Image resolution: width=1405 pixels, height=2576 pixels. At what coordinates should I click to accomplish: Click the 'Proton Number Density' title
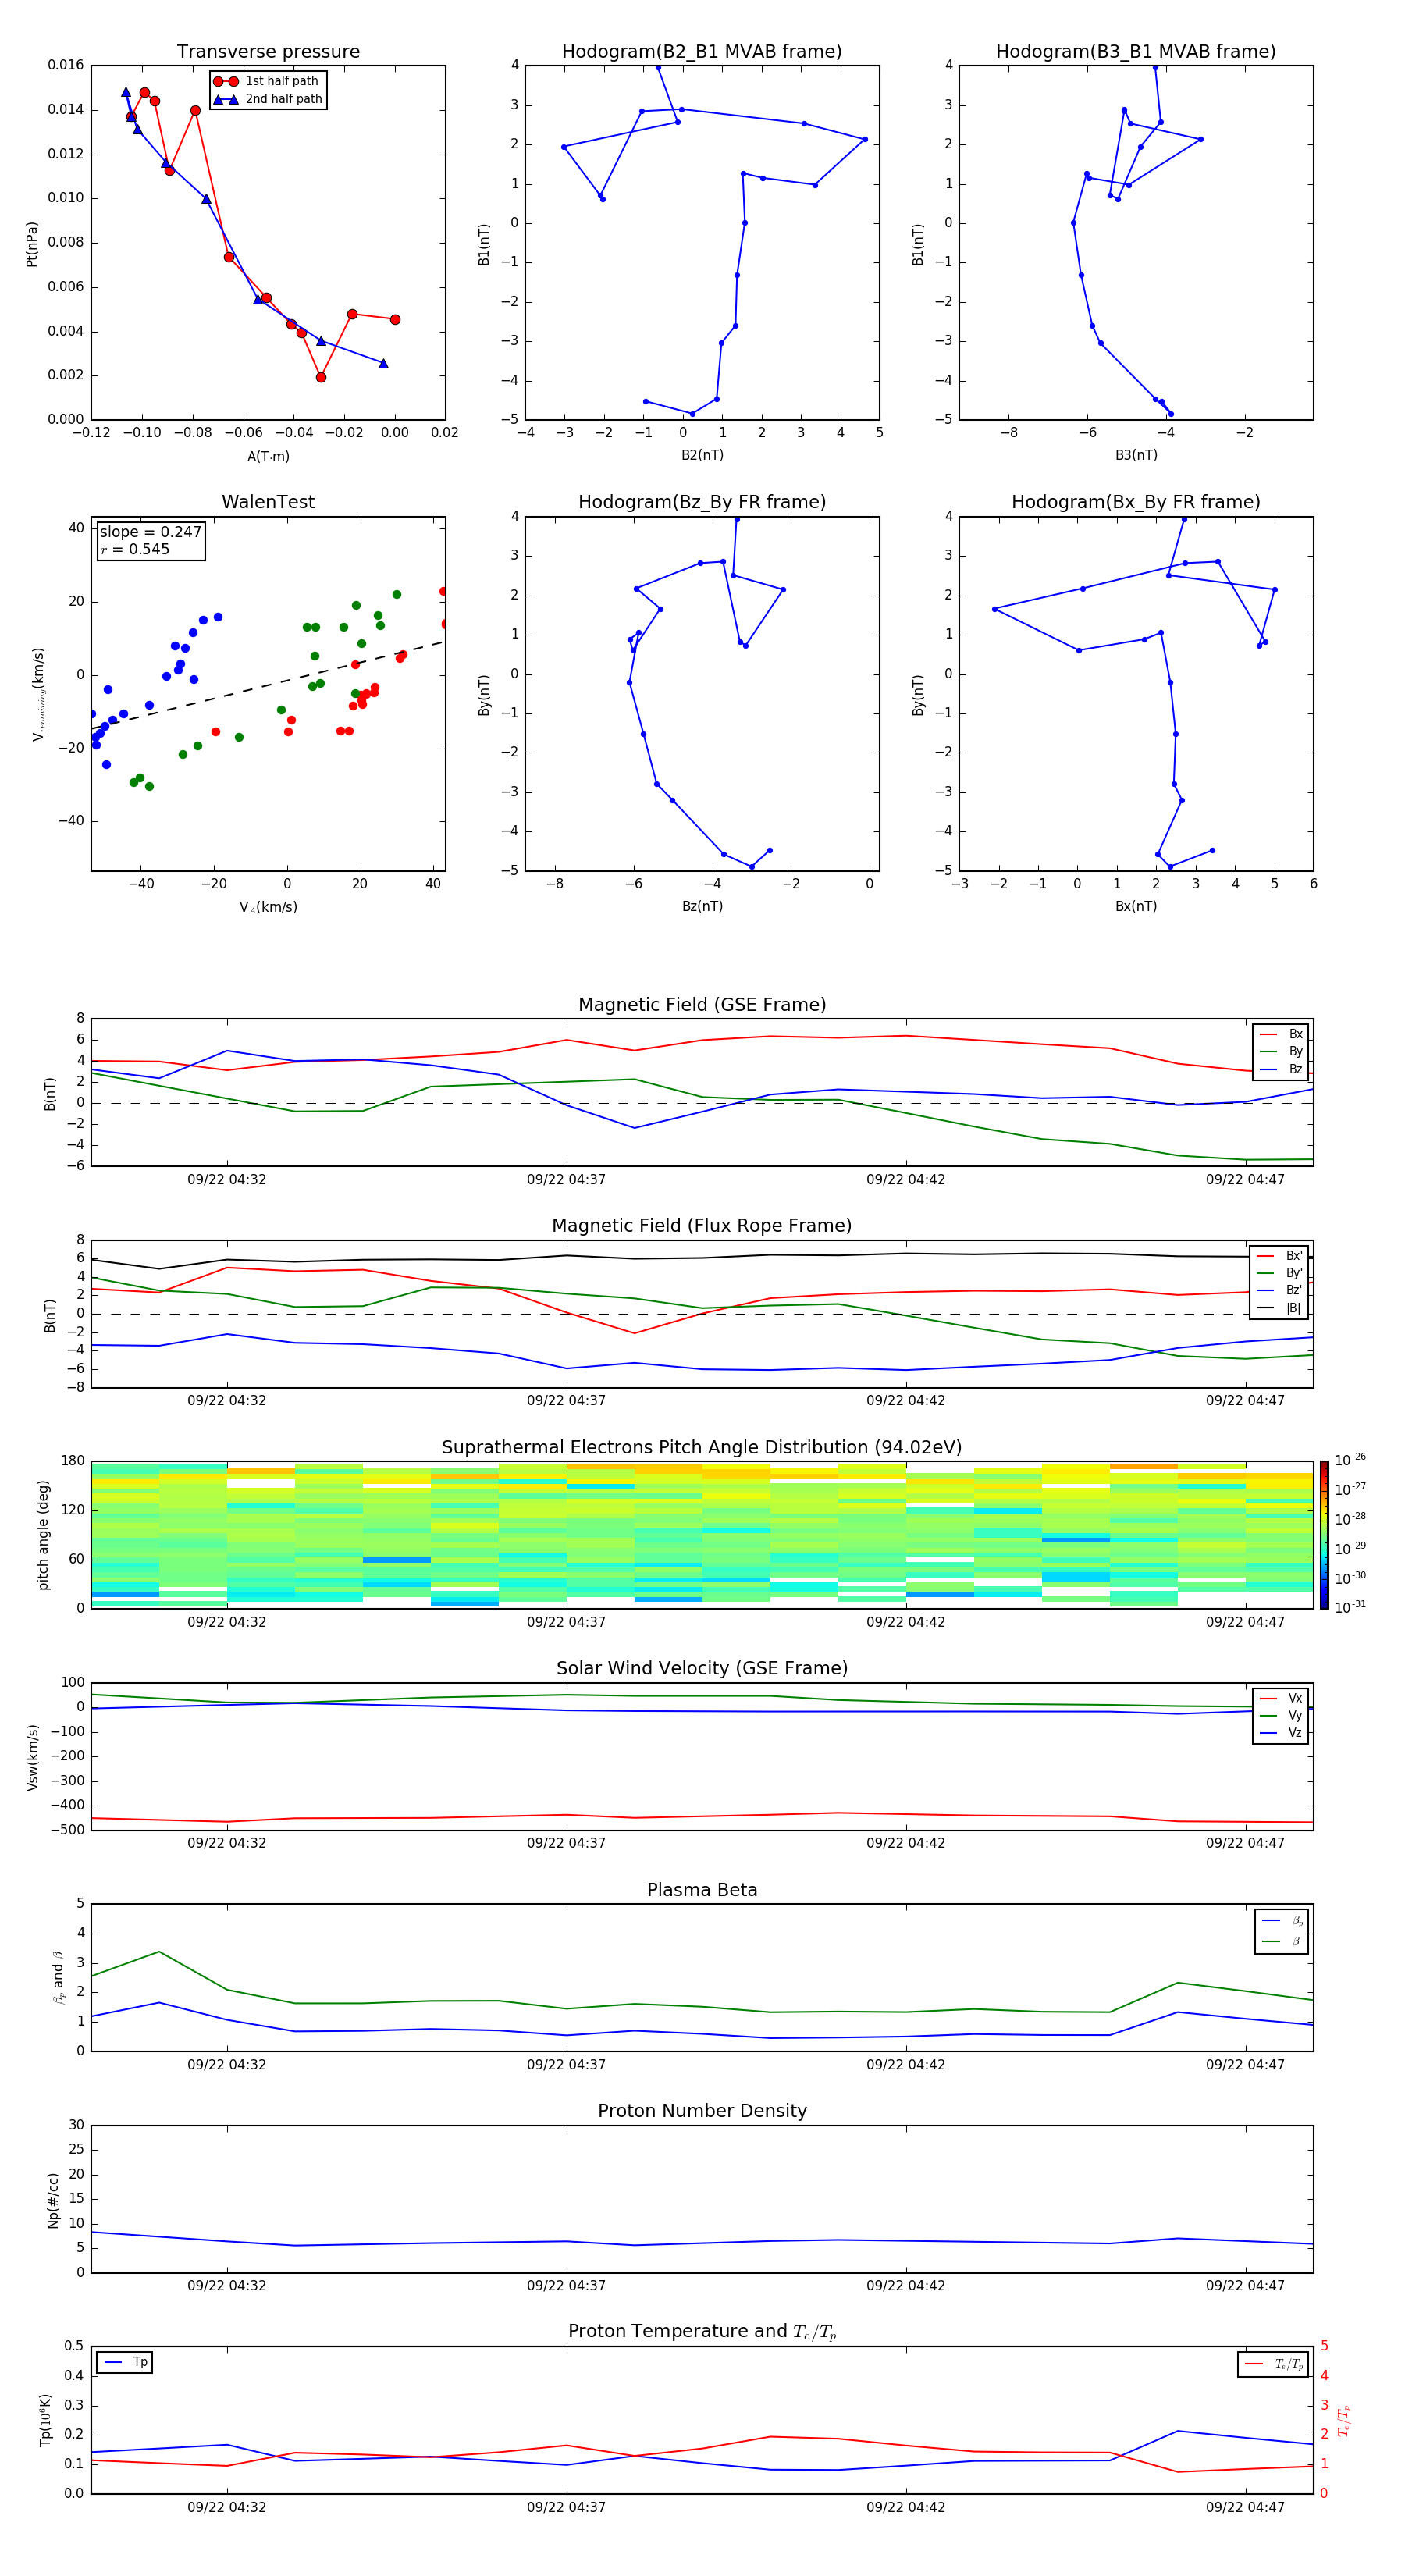tap(702, 2111)
